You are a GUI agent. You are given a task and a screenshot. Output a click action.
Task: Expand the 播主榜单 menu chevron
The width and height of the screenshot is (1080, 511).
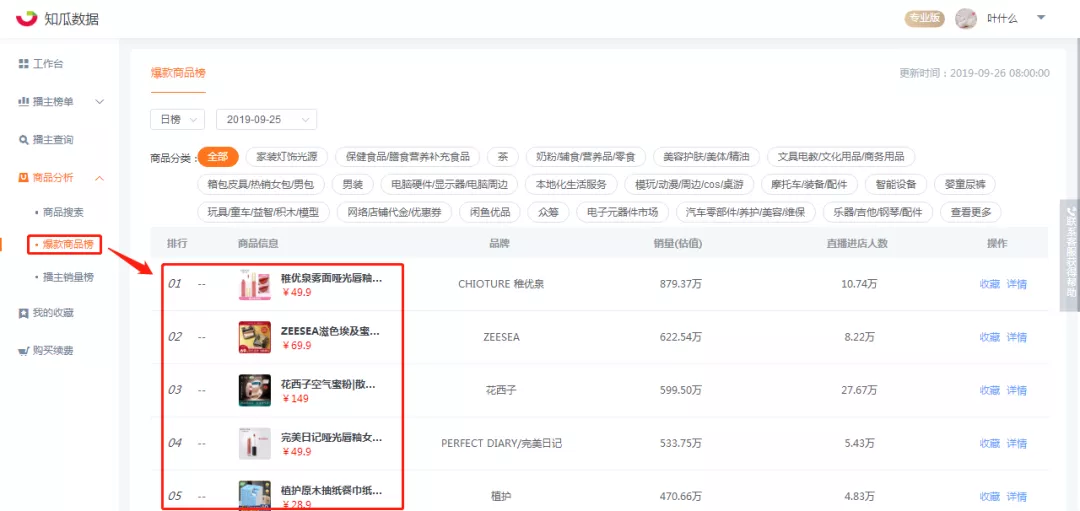click(x=99, y=102)
